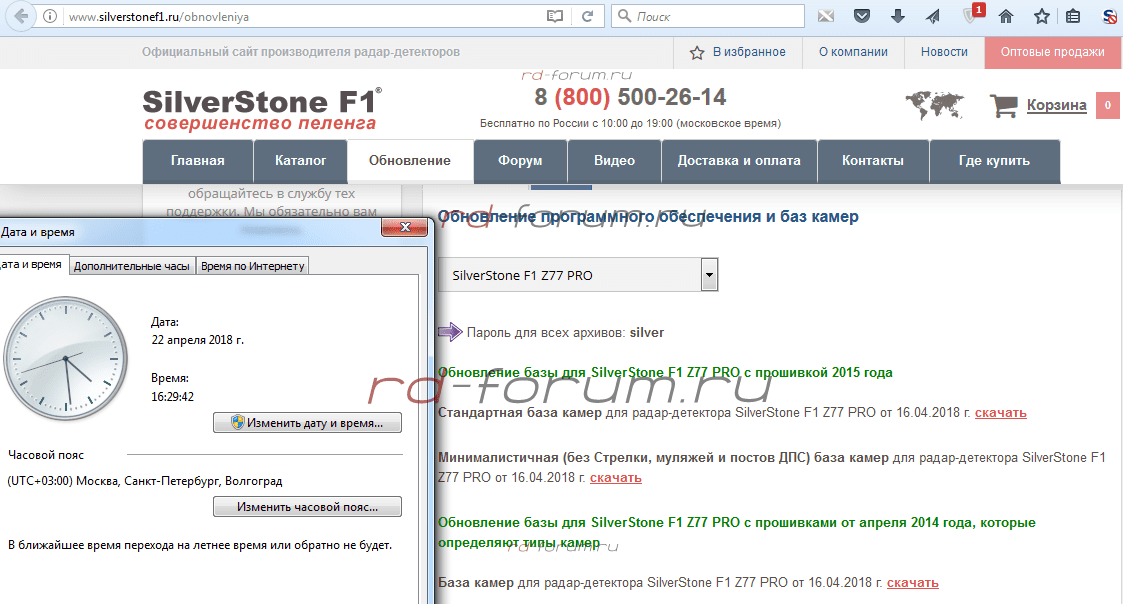Toggle reader view icon in address bar
1123x604 pixels.
[x=554, y=16]
